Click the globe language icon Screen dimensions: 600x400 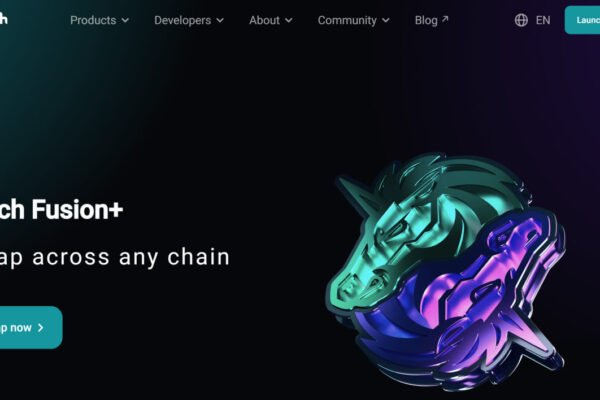pyautogui.click(x=521, y=20)
